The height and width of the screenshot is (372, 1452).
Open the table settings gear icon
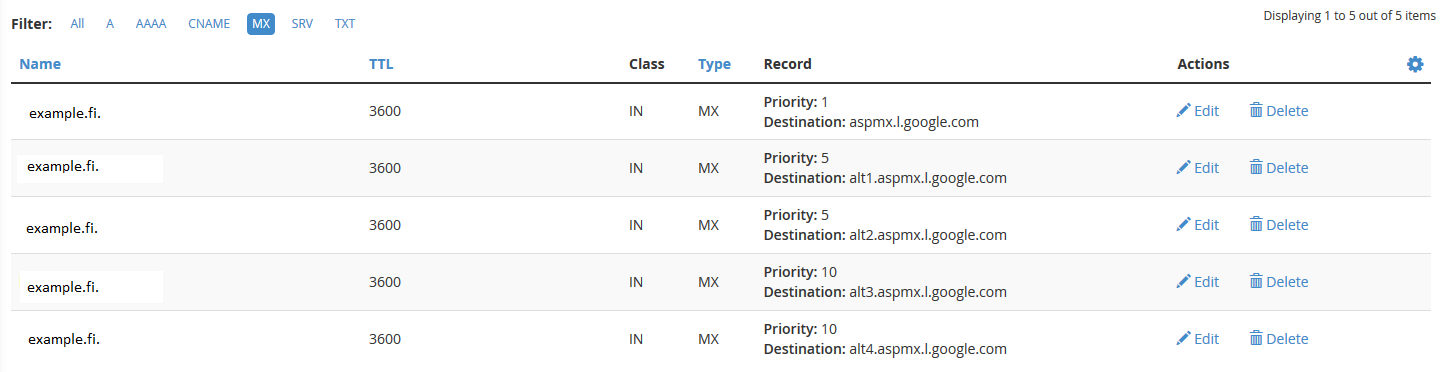pos(1415,64)
